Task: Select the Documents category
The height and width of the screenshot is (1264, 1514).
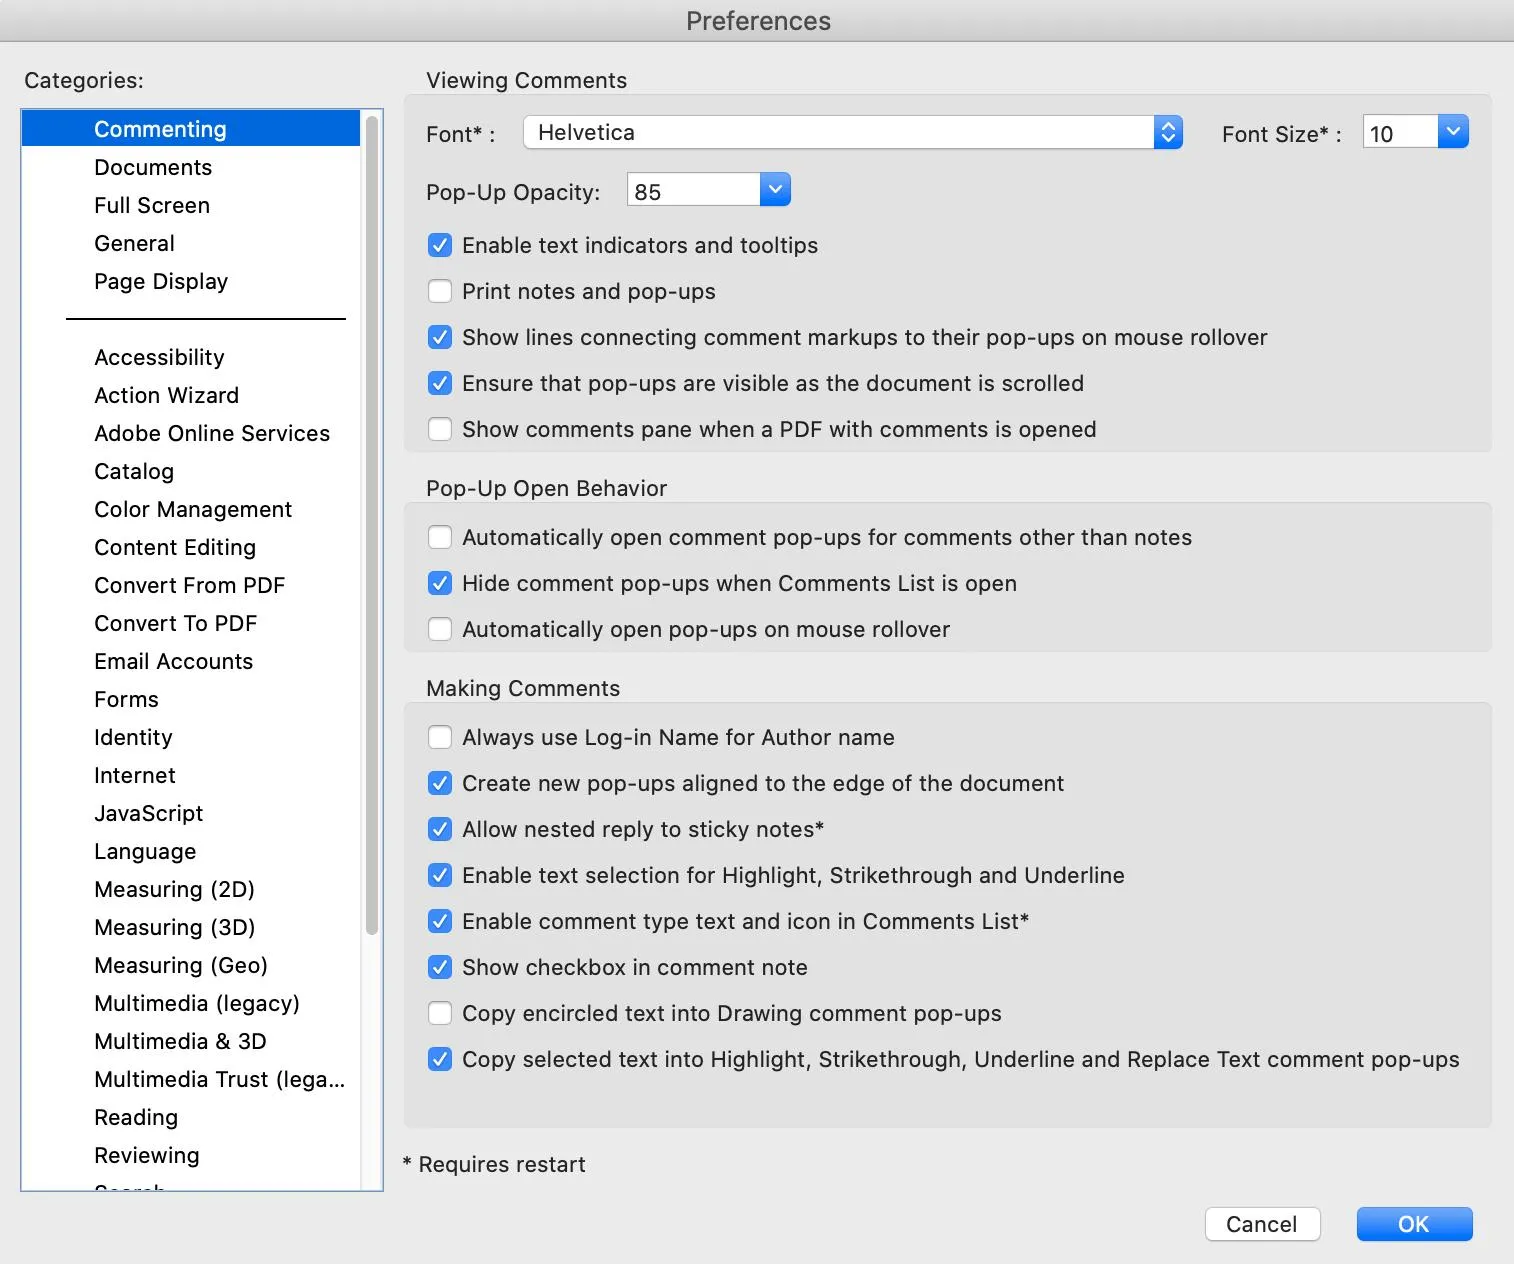Action: [x=152, y=167]
